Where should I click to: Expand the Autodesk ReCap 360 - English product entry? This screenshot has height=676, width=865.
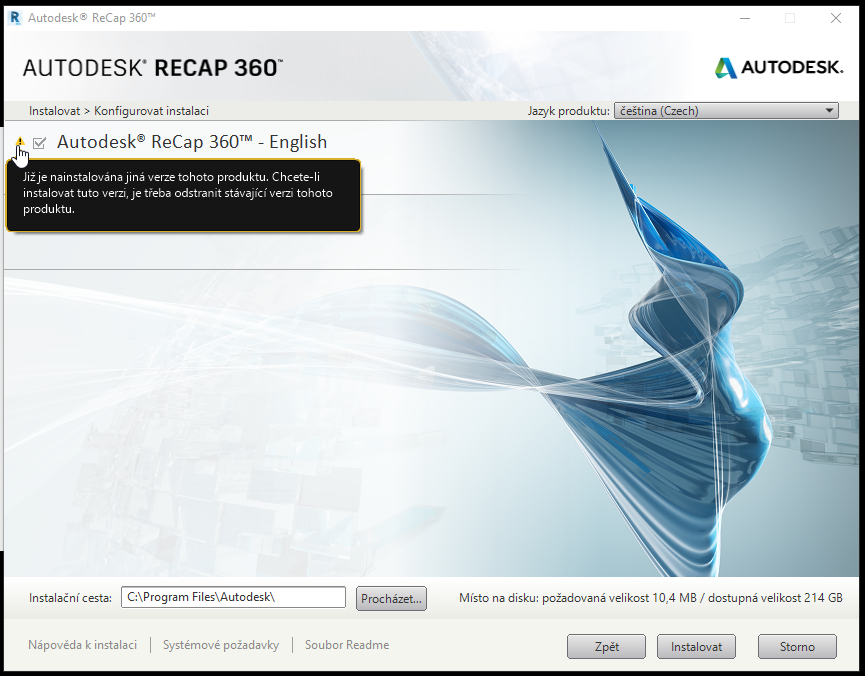point(192,142)
